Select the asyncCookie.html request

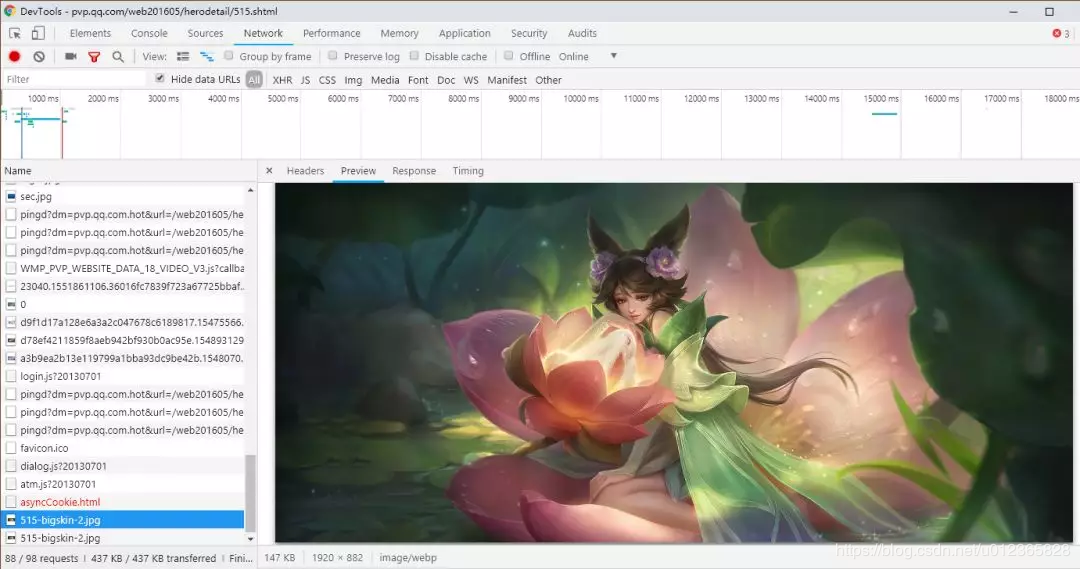tap(124, 501)
